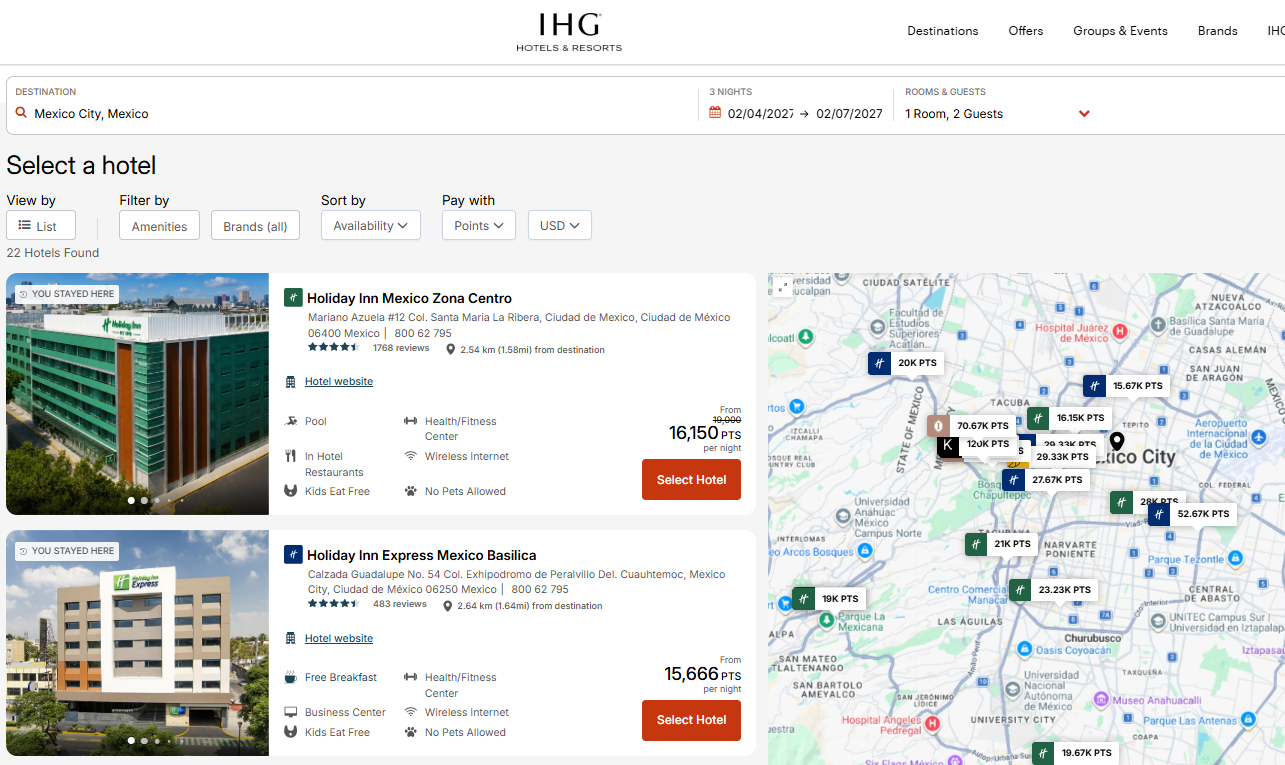1285x765 pixels.
Task: Select the 70.67K PTS map marker
Action: [971, 426]
